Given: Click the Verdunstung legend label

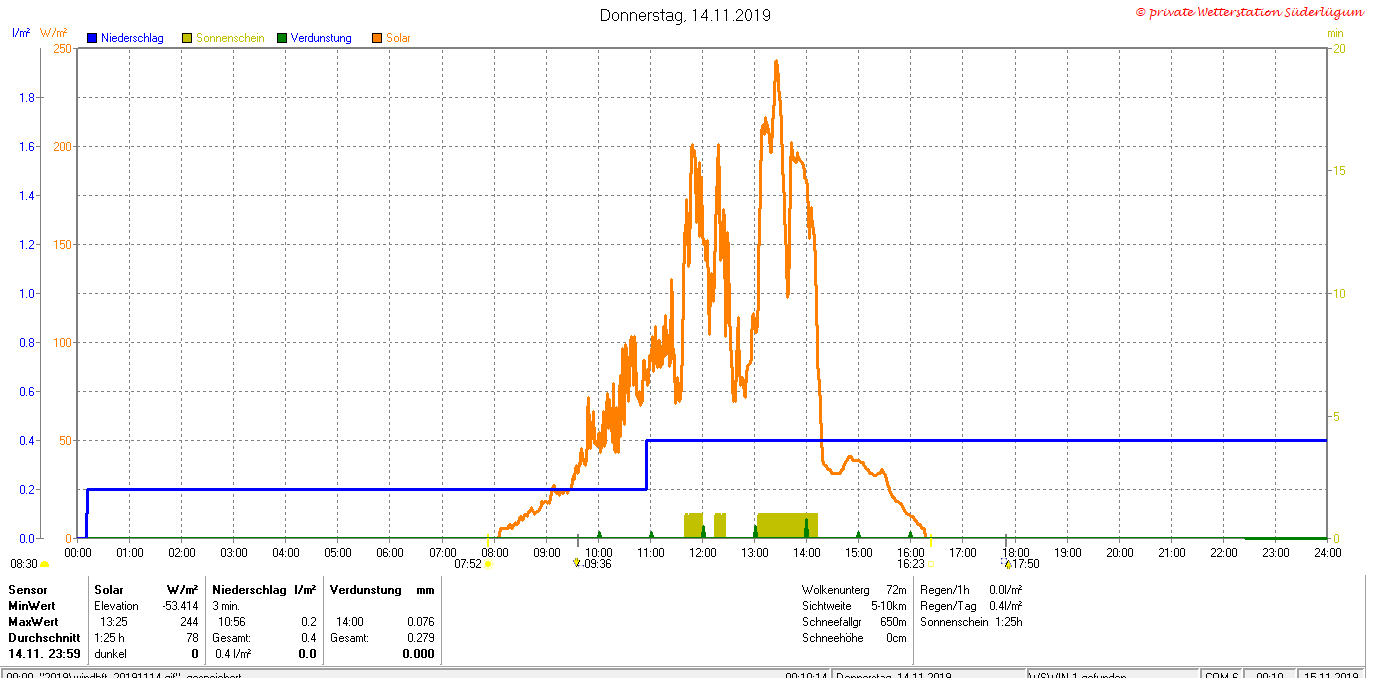Looking at the screenshot, I should pyautogui.click(x=321, y=38).
